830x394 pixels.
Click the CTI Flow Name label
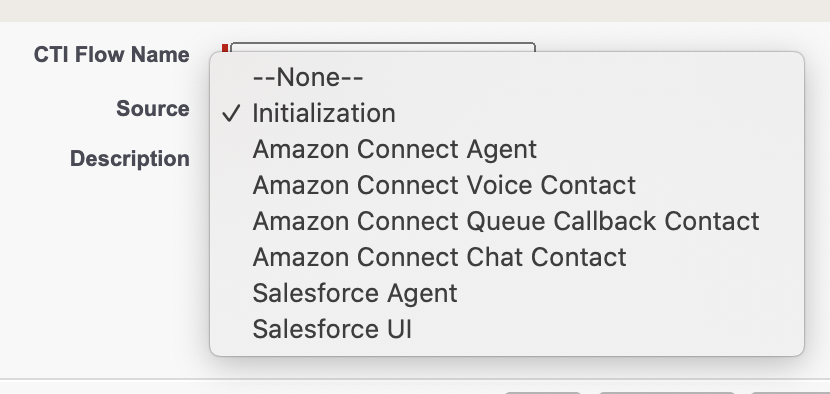[x=112, y=55]
